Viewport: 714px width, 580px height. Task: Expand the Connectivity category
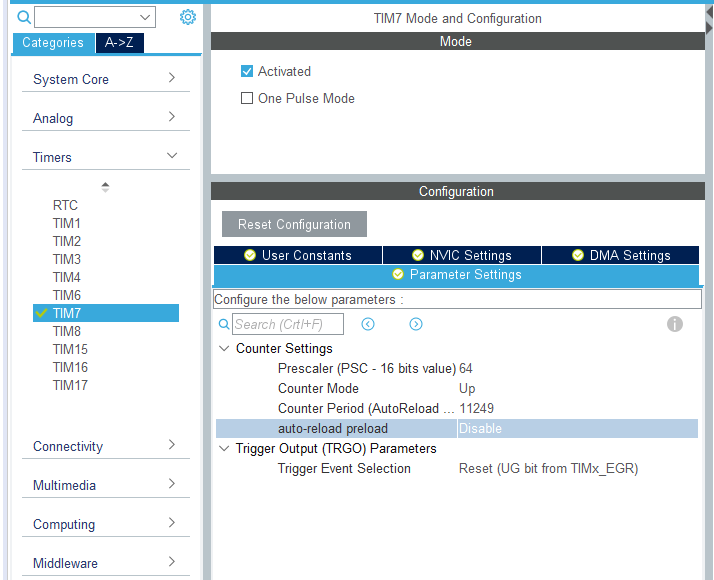(x=106, y=446)
